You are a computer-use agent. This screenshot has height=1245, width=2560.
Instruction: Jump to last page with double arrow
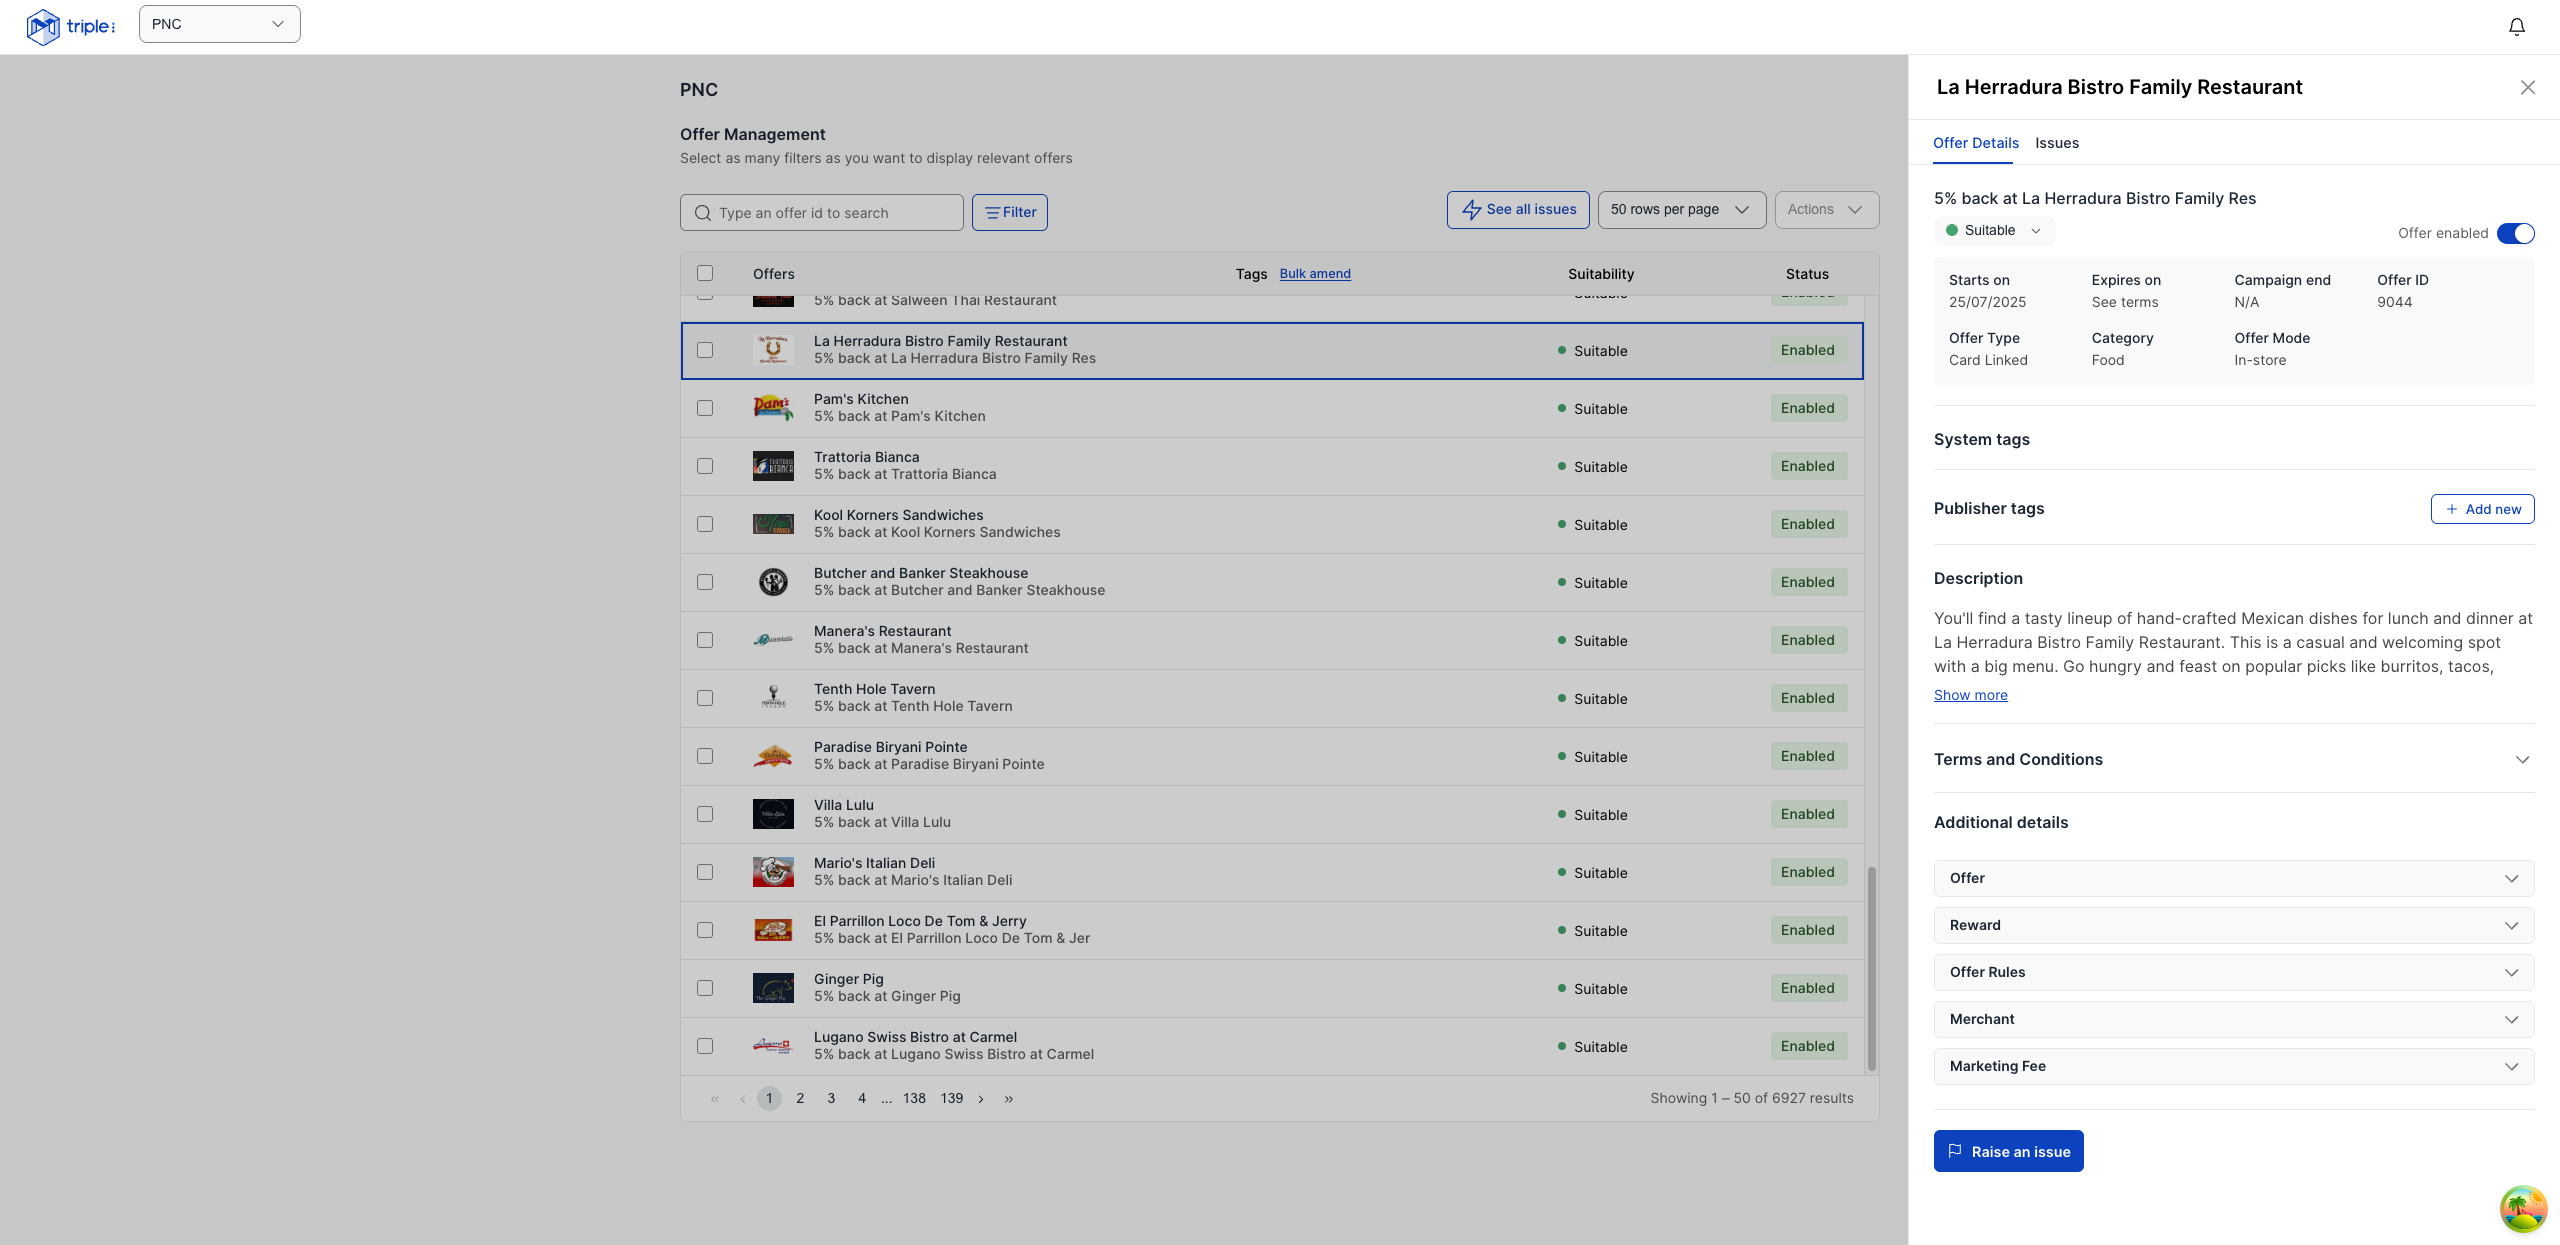pos(1009,1098)
